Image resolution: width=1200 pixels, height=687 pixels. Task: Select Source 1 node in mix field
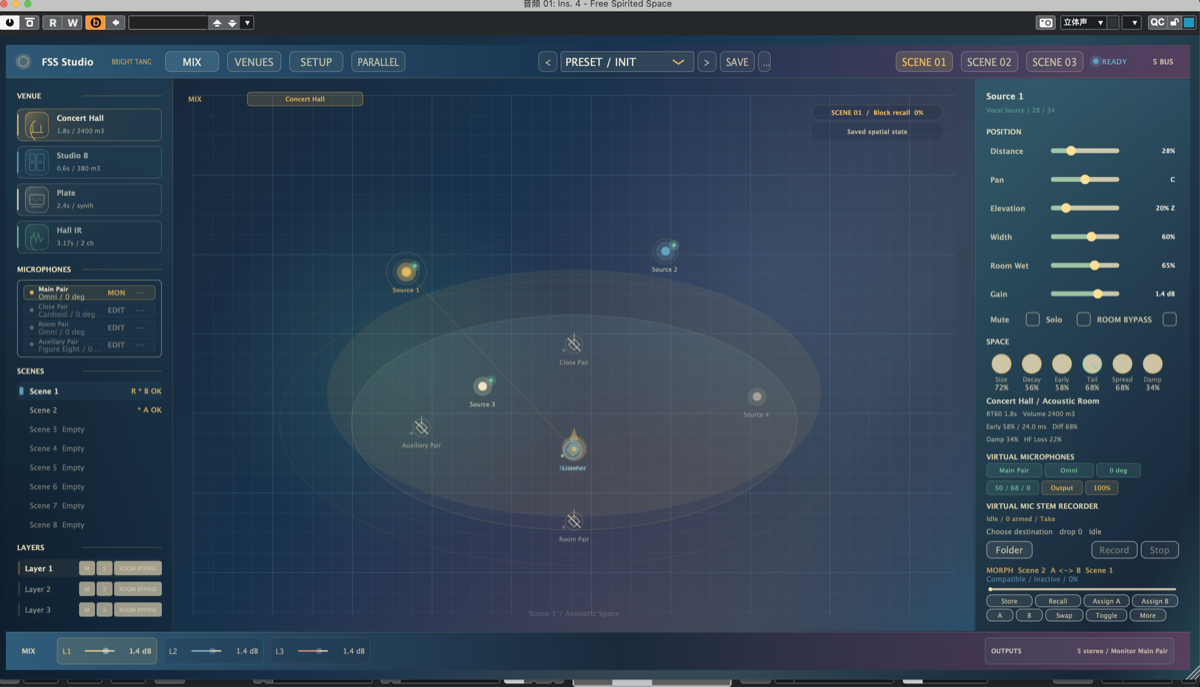coord(405,272)
